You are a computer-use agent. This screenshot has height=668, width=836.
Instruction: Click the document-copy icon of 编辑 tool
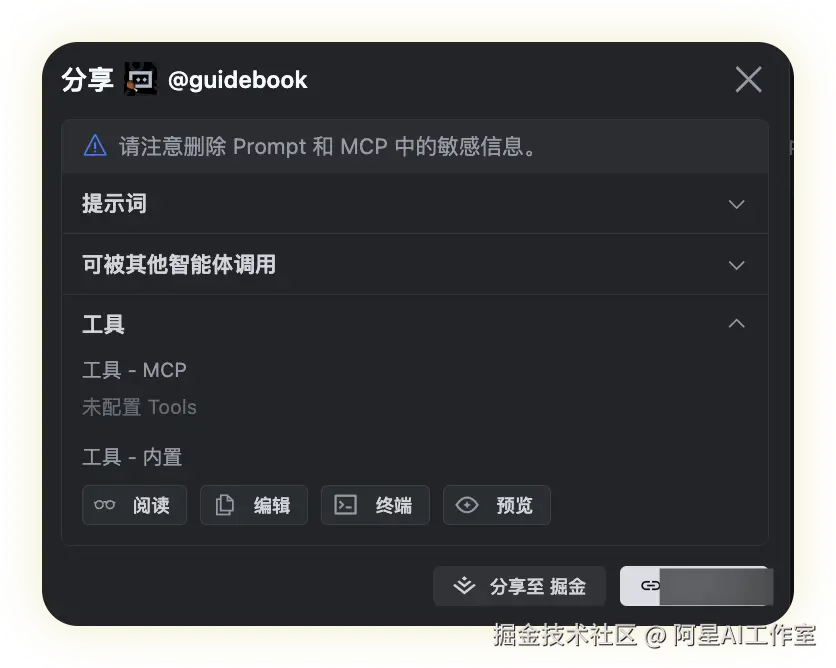click(224, 505)
